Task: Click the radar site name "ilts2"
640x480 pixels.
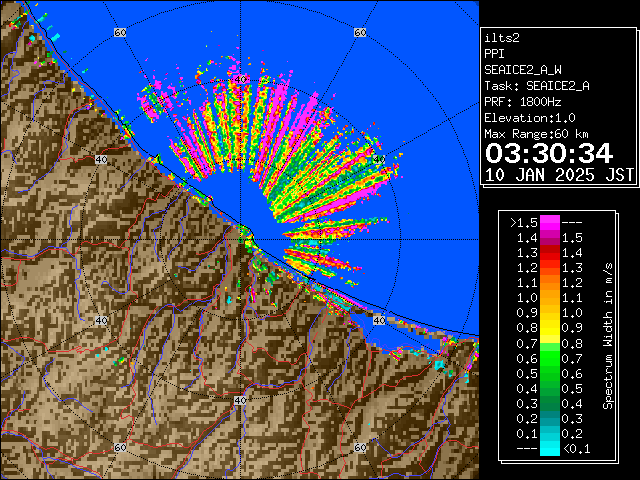Action: coord(502,38)
